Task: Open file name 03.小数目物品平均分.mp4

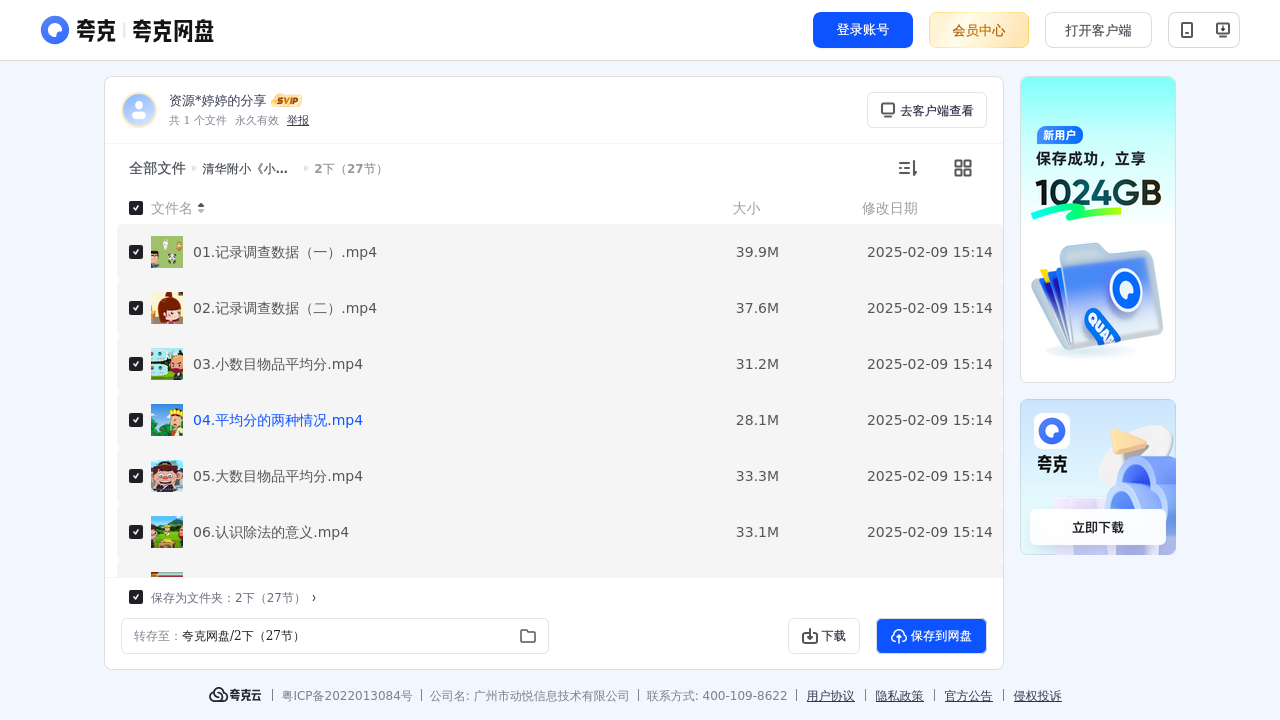Action: [278, 364]
